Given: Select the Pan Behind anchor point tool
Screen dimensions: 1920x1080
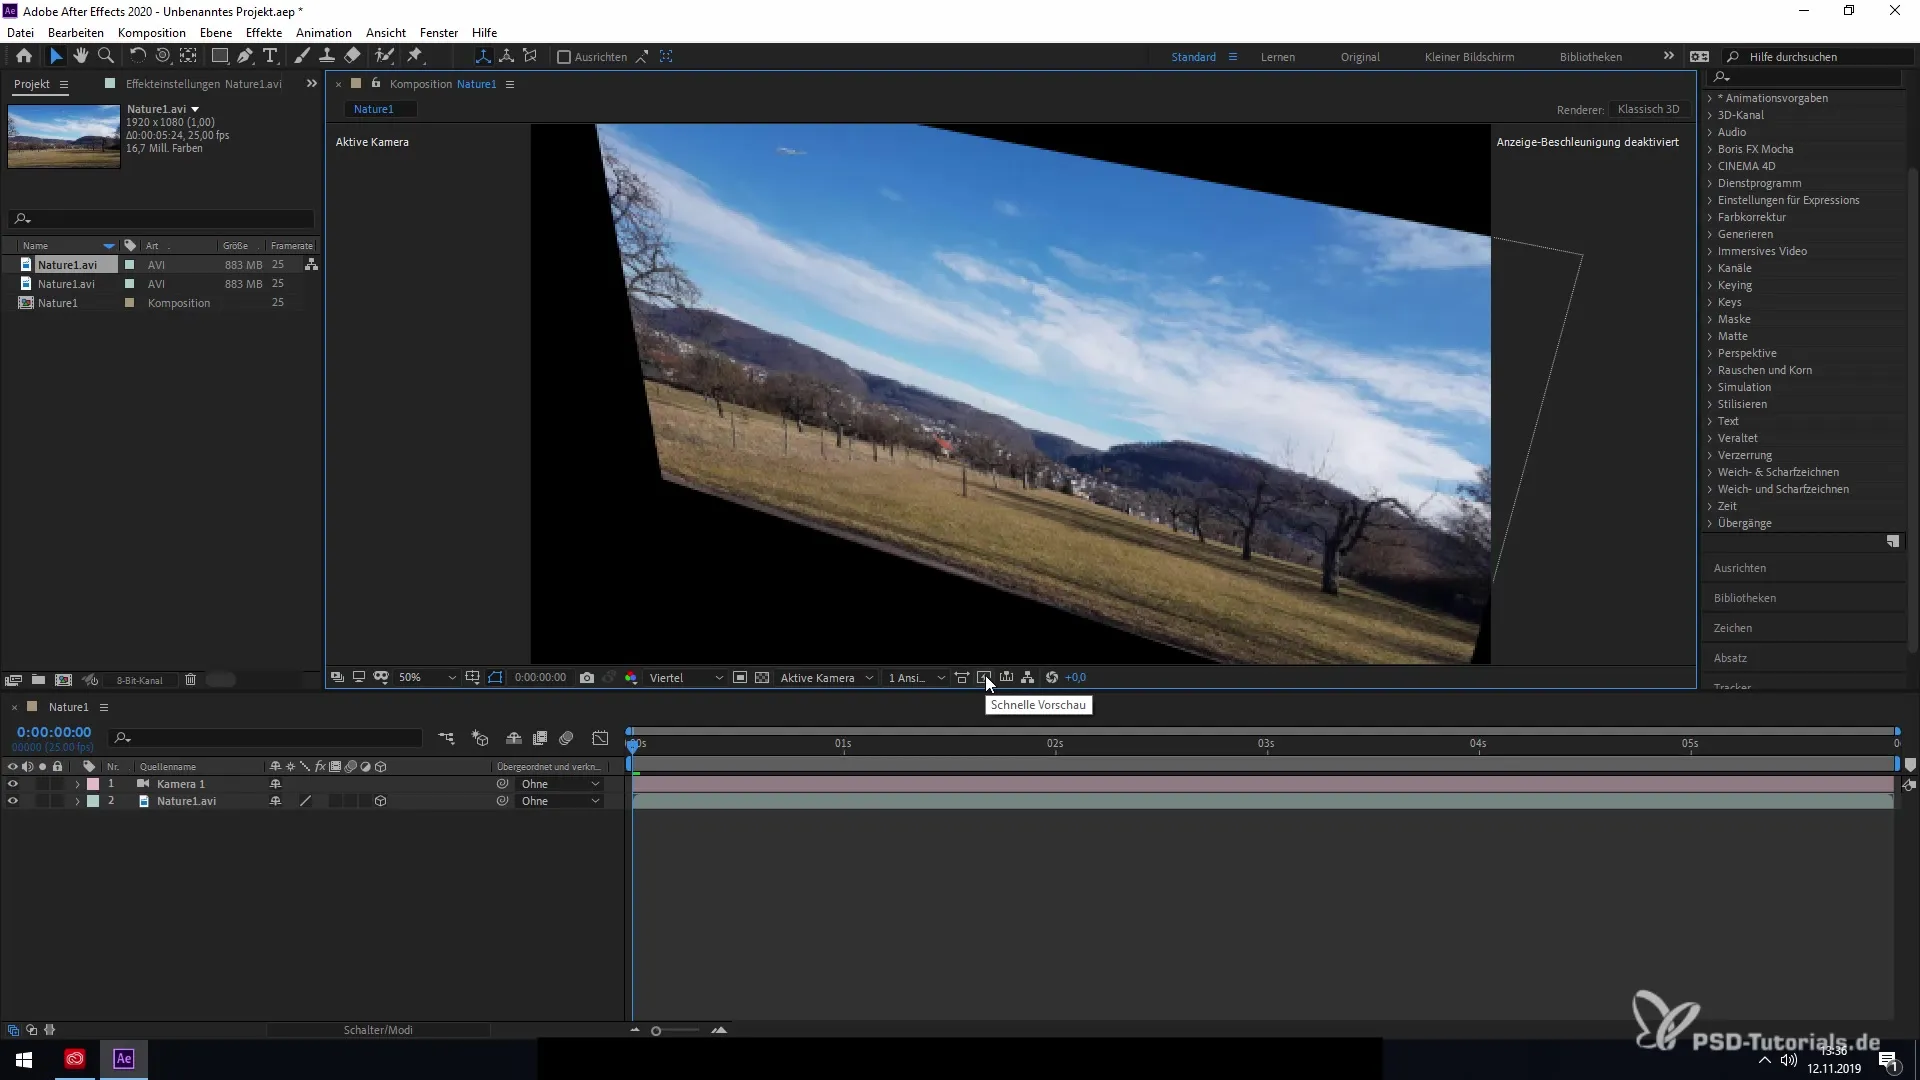Looking at the screenshot, I should (188, 56).
